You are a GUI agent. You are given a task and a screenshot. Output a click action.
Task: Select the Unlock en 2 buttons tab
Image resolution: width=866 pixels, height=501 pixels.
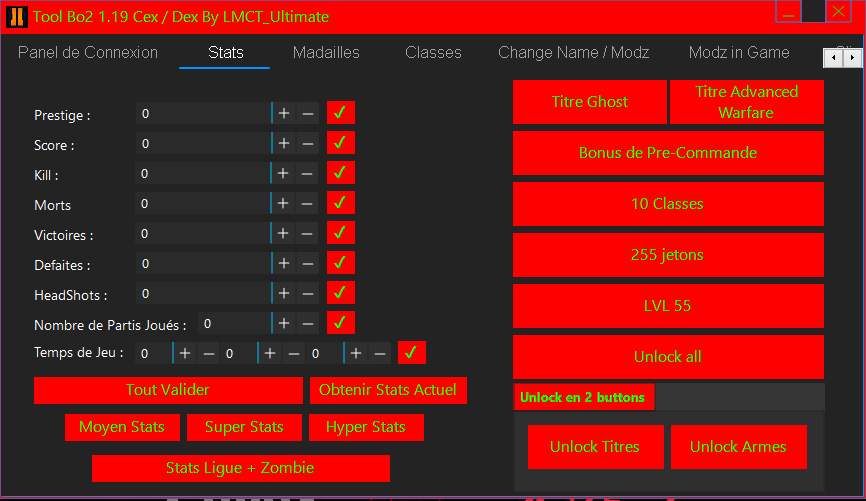(x=584, y=397)
